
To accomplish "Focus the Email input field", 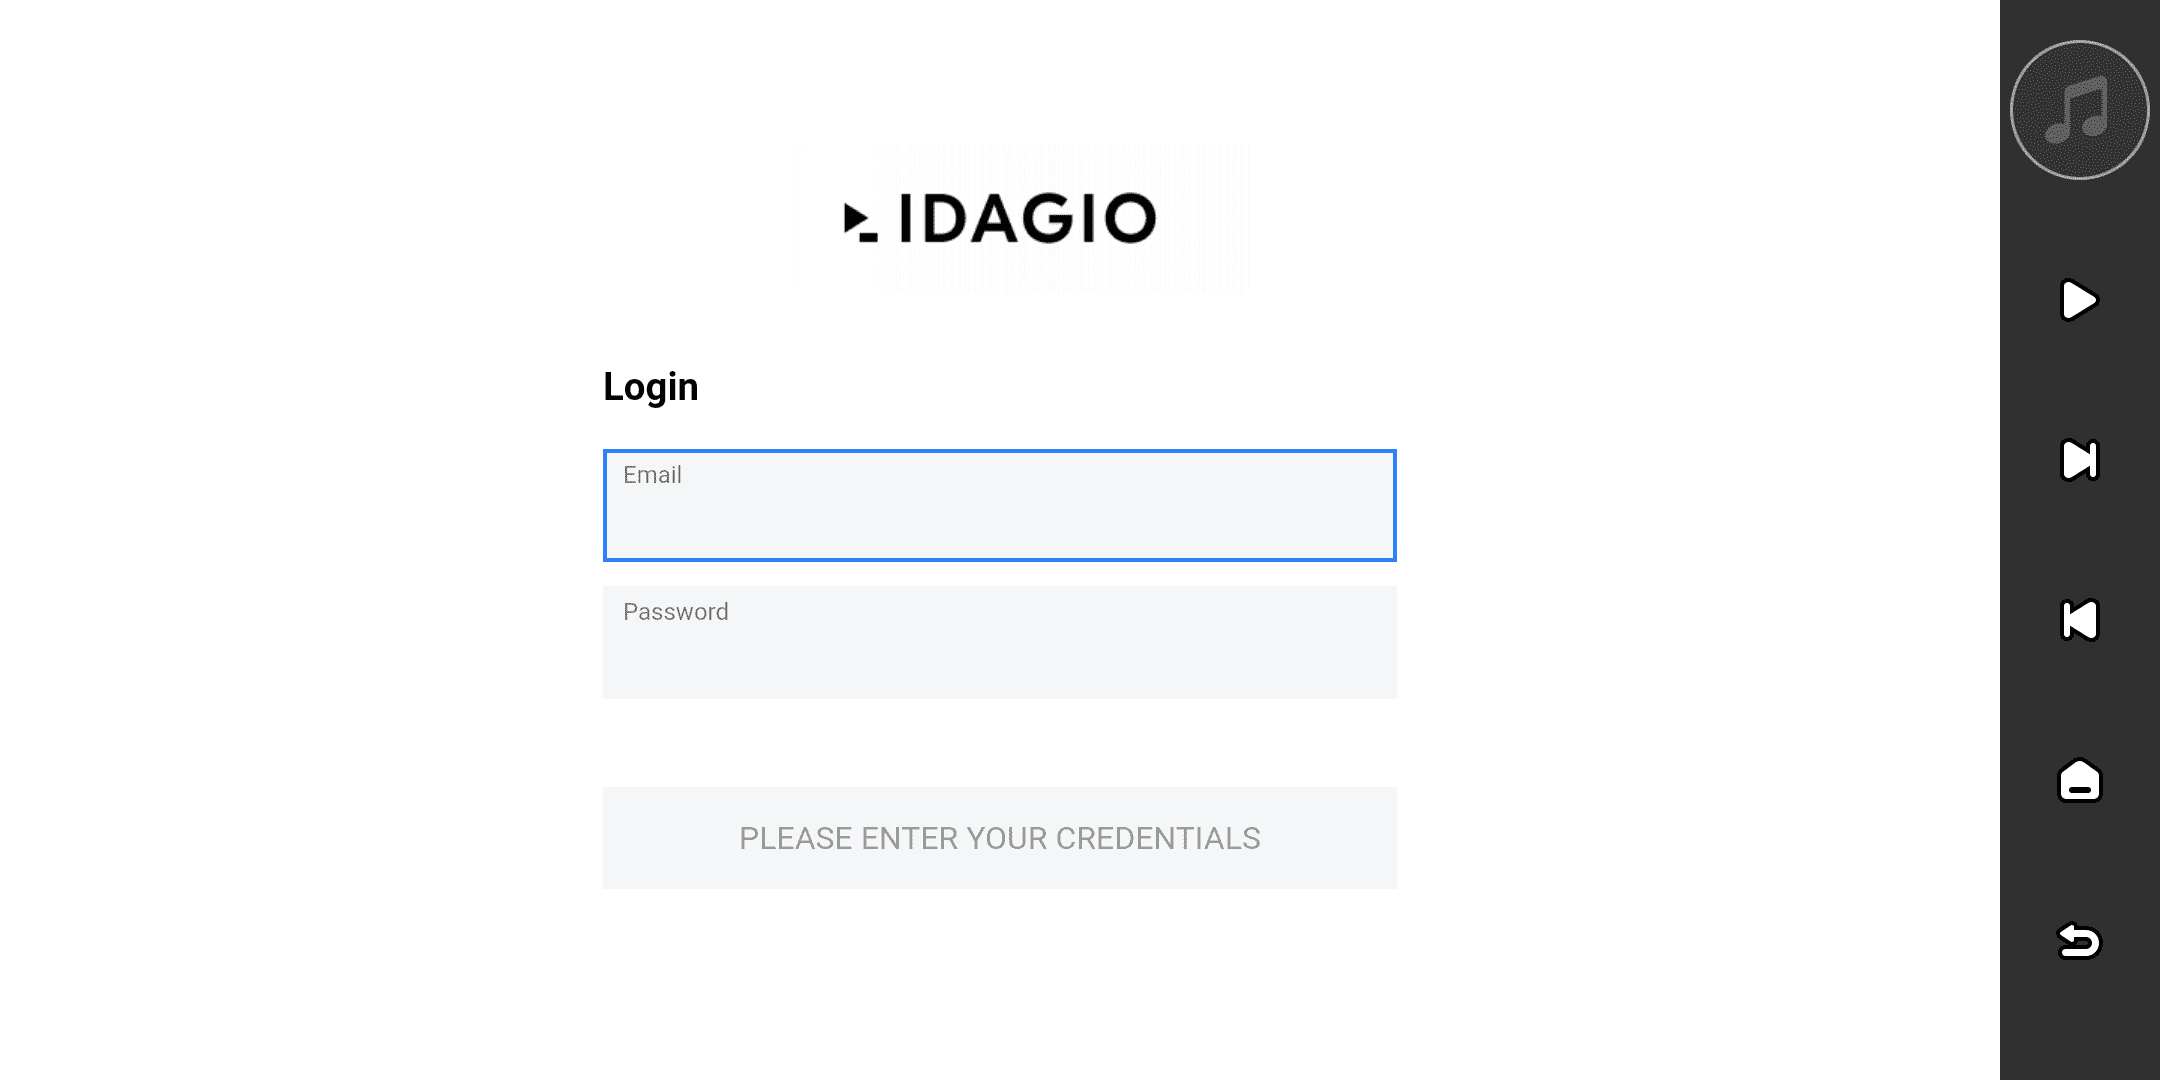I will 999,516.
